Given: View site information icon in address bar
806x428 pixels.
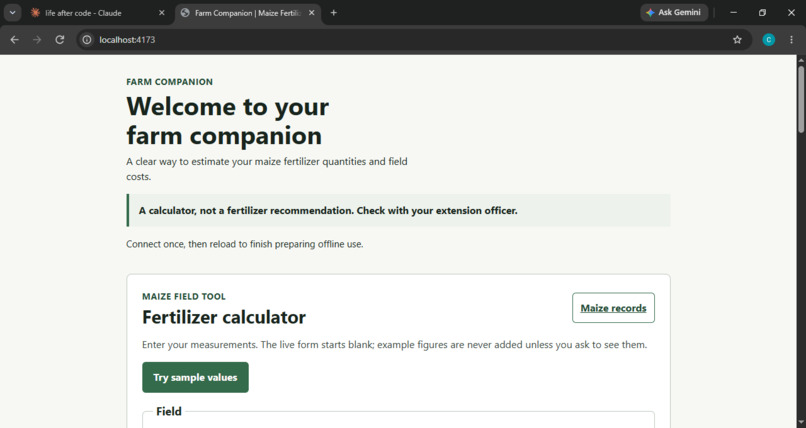Looking at the screenshot, I should (87, 40).
